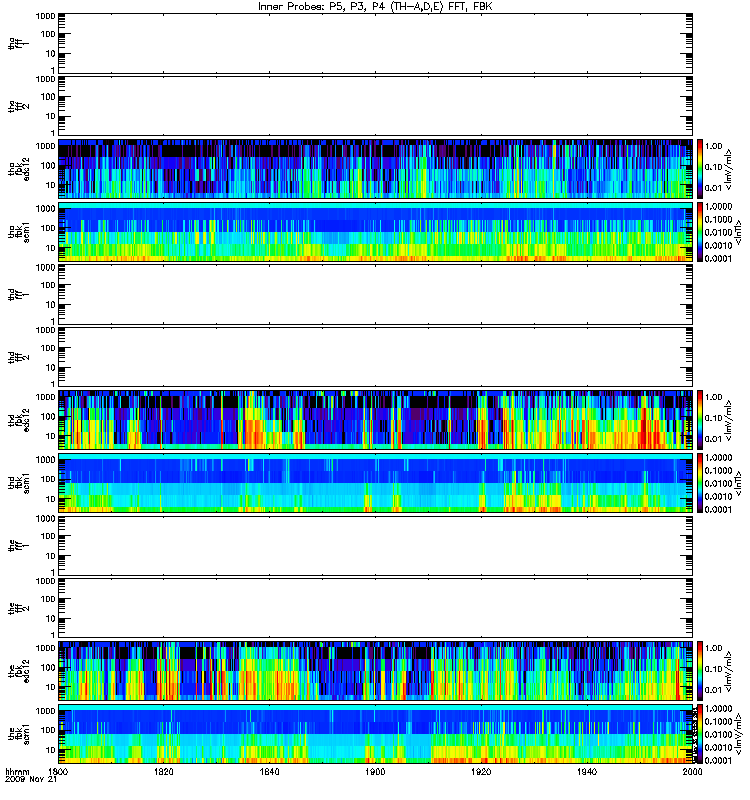
Task: Click '<|nT|>' unit label of tha scm1 color bar
Action: (x=738, y=232)
